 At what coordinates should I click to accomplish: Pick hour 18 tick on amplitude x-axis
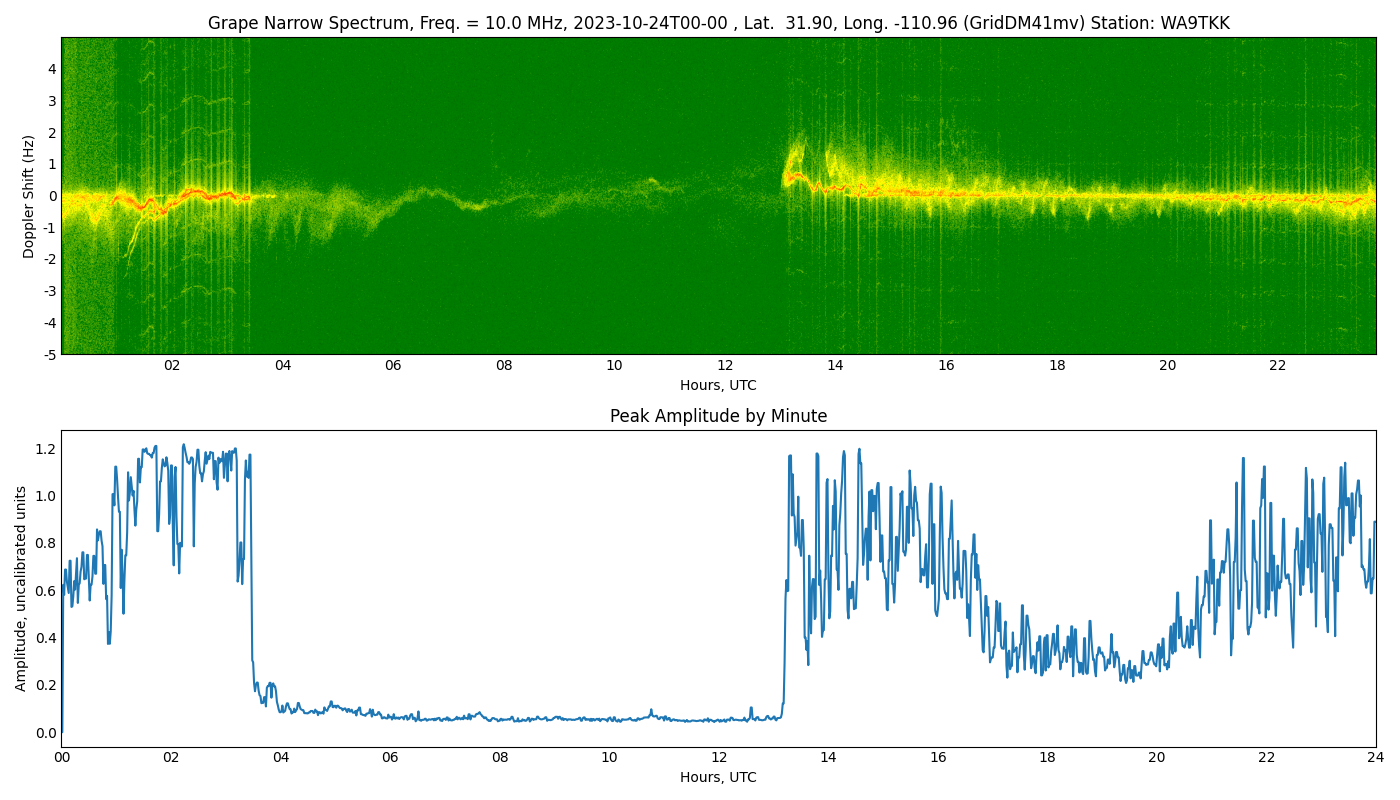click(1047, 758)
